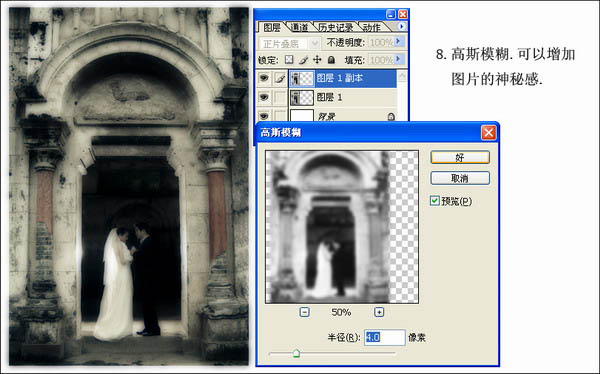Click brush indicator box of 图层 1 副本
Screen dimensions: 600x374
pos(280,78)
